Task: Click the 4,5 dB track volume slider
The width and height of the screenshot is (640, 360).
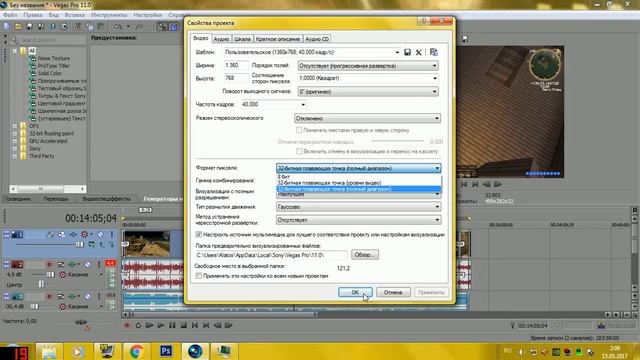Action: (x=50, y=275)
